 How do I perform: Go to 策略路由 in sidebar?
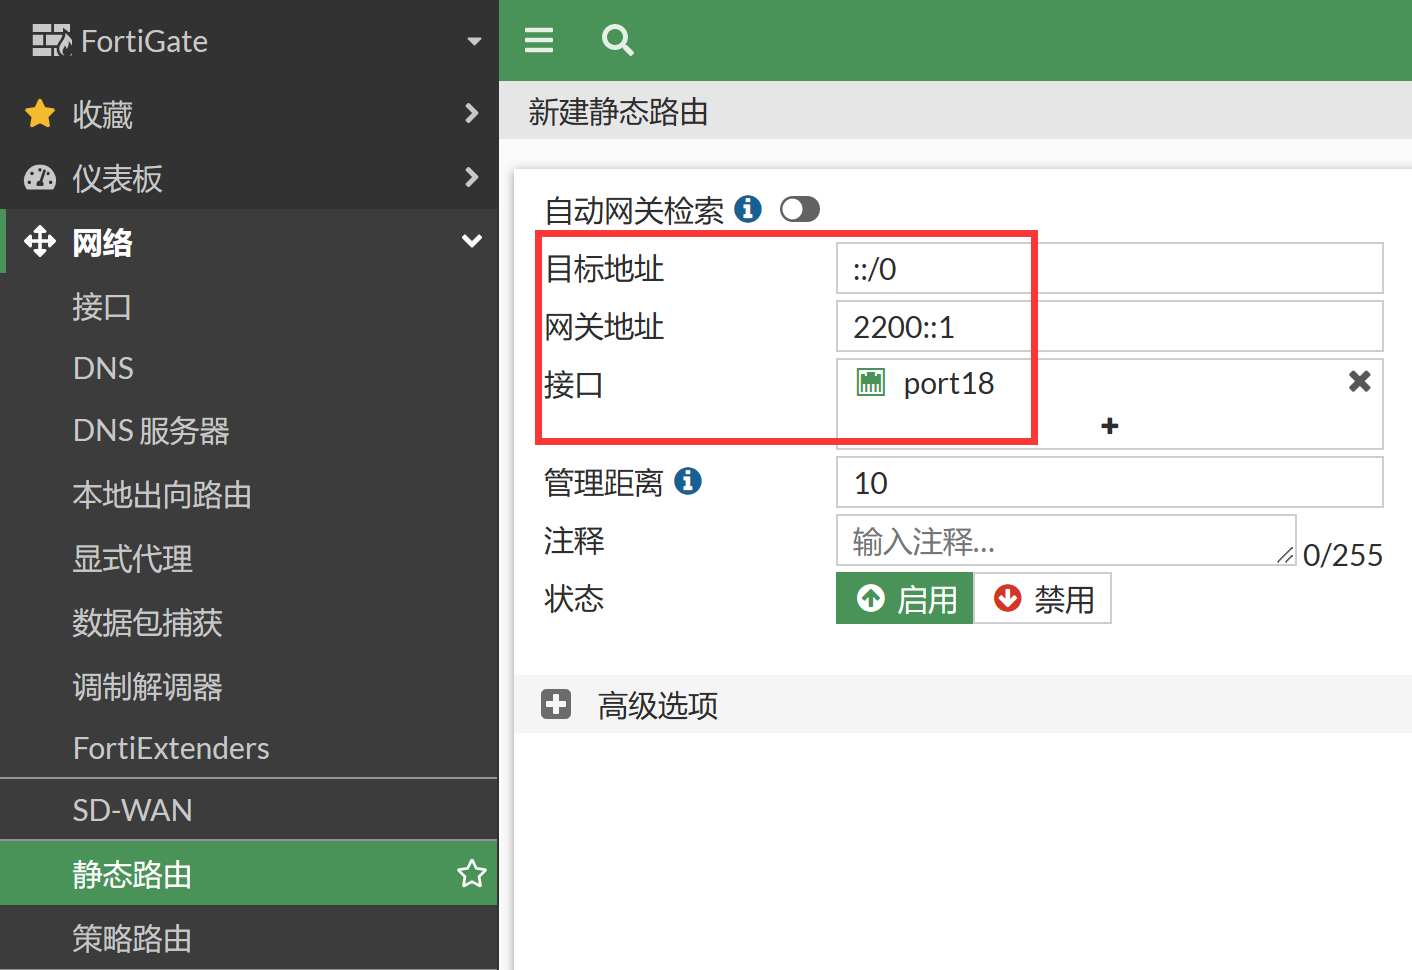pos(132,938)
